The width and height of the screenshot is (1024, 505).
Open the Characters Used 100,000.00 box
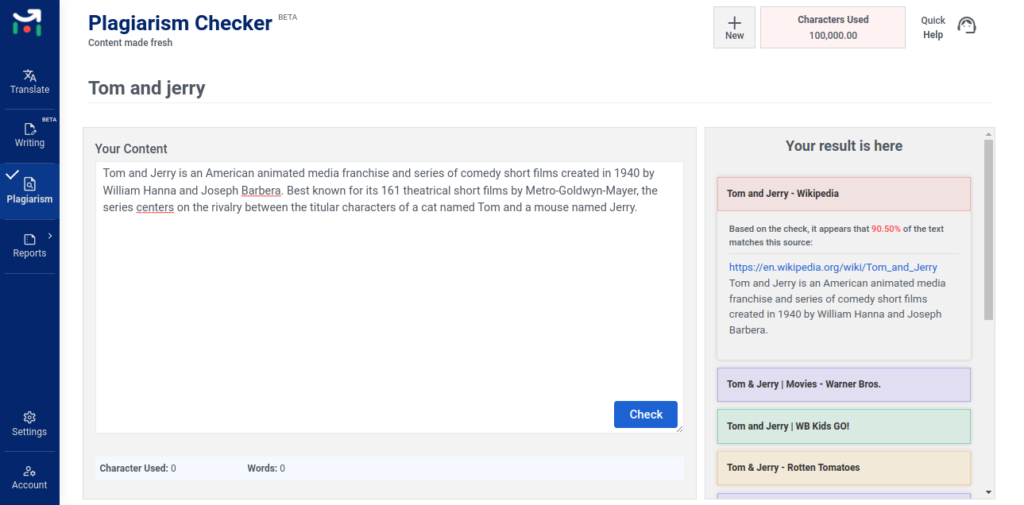coord(833,27)
